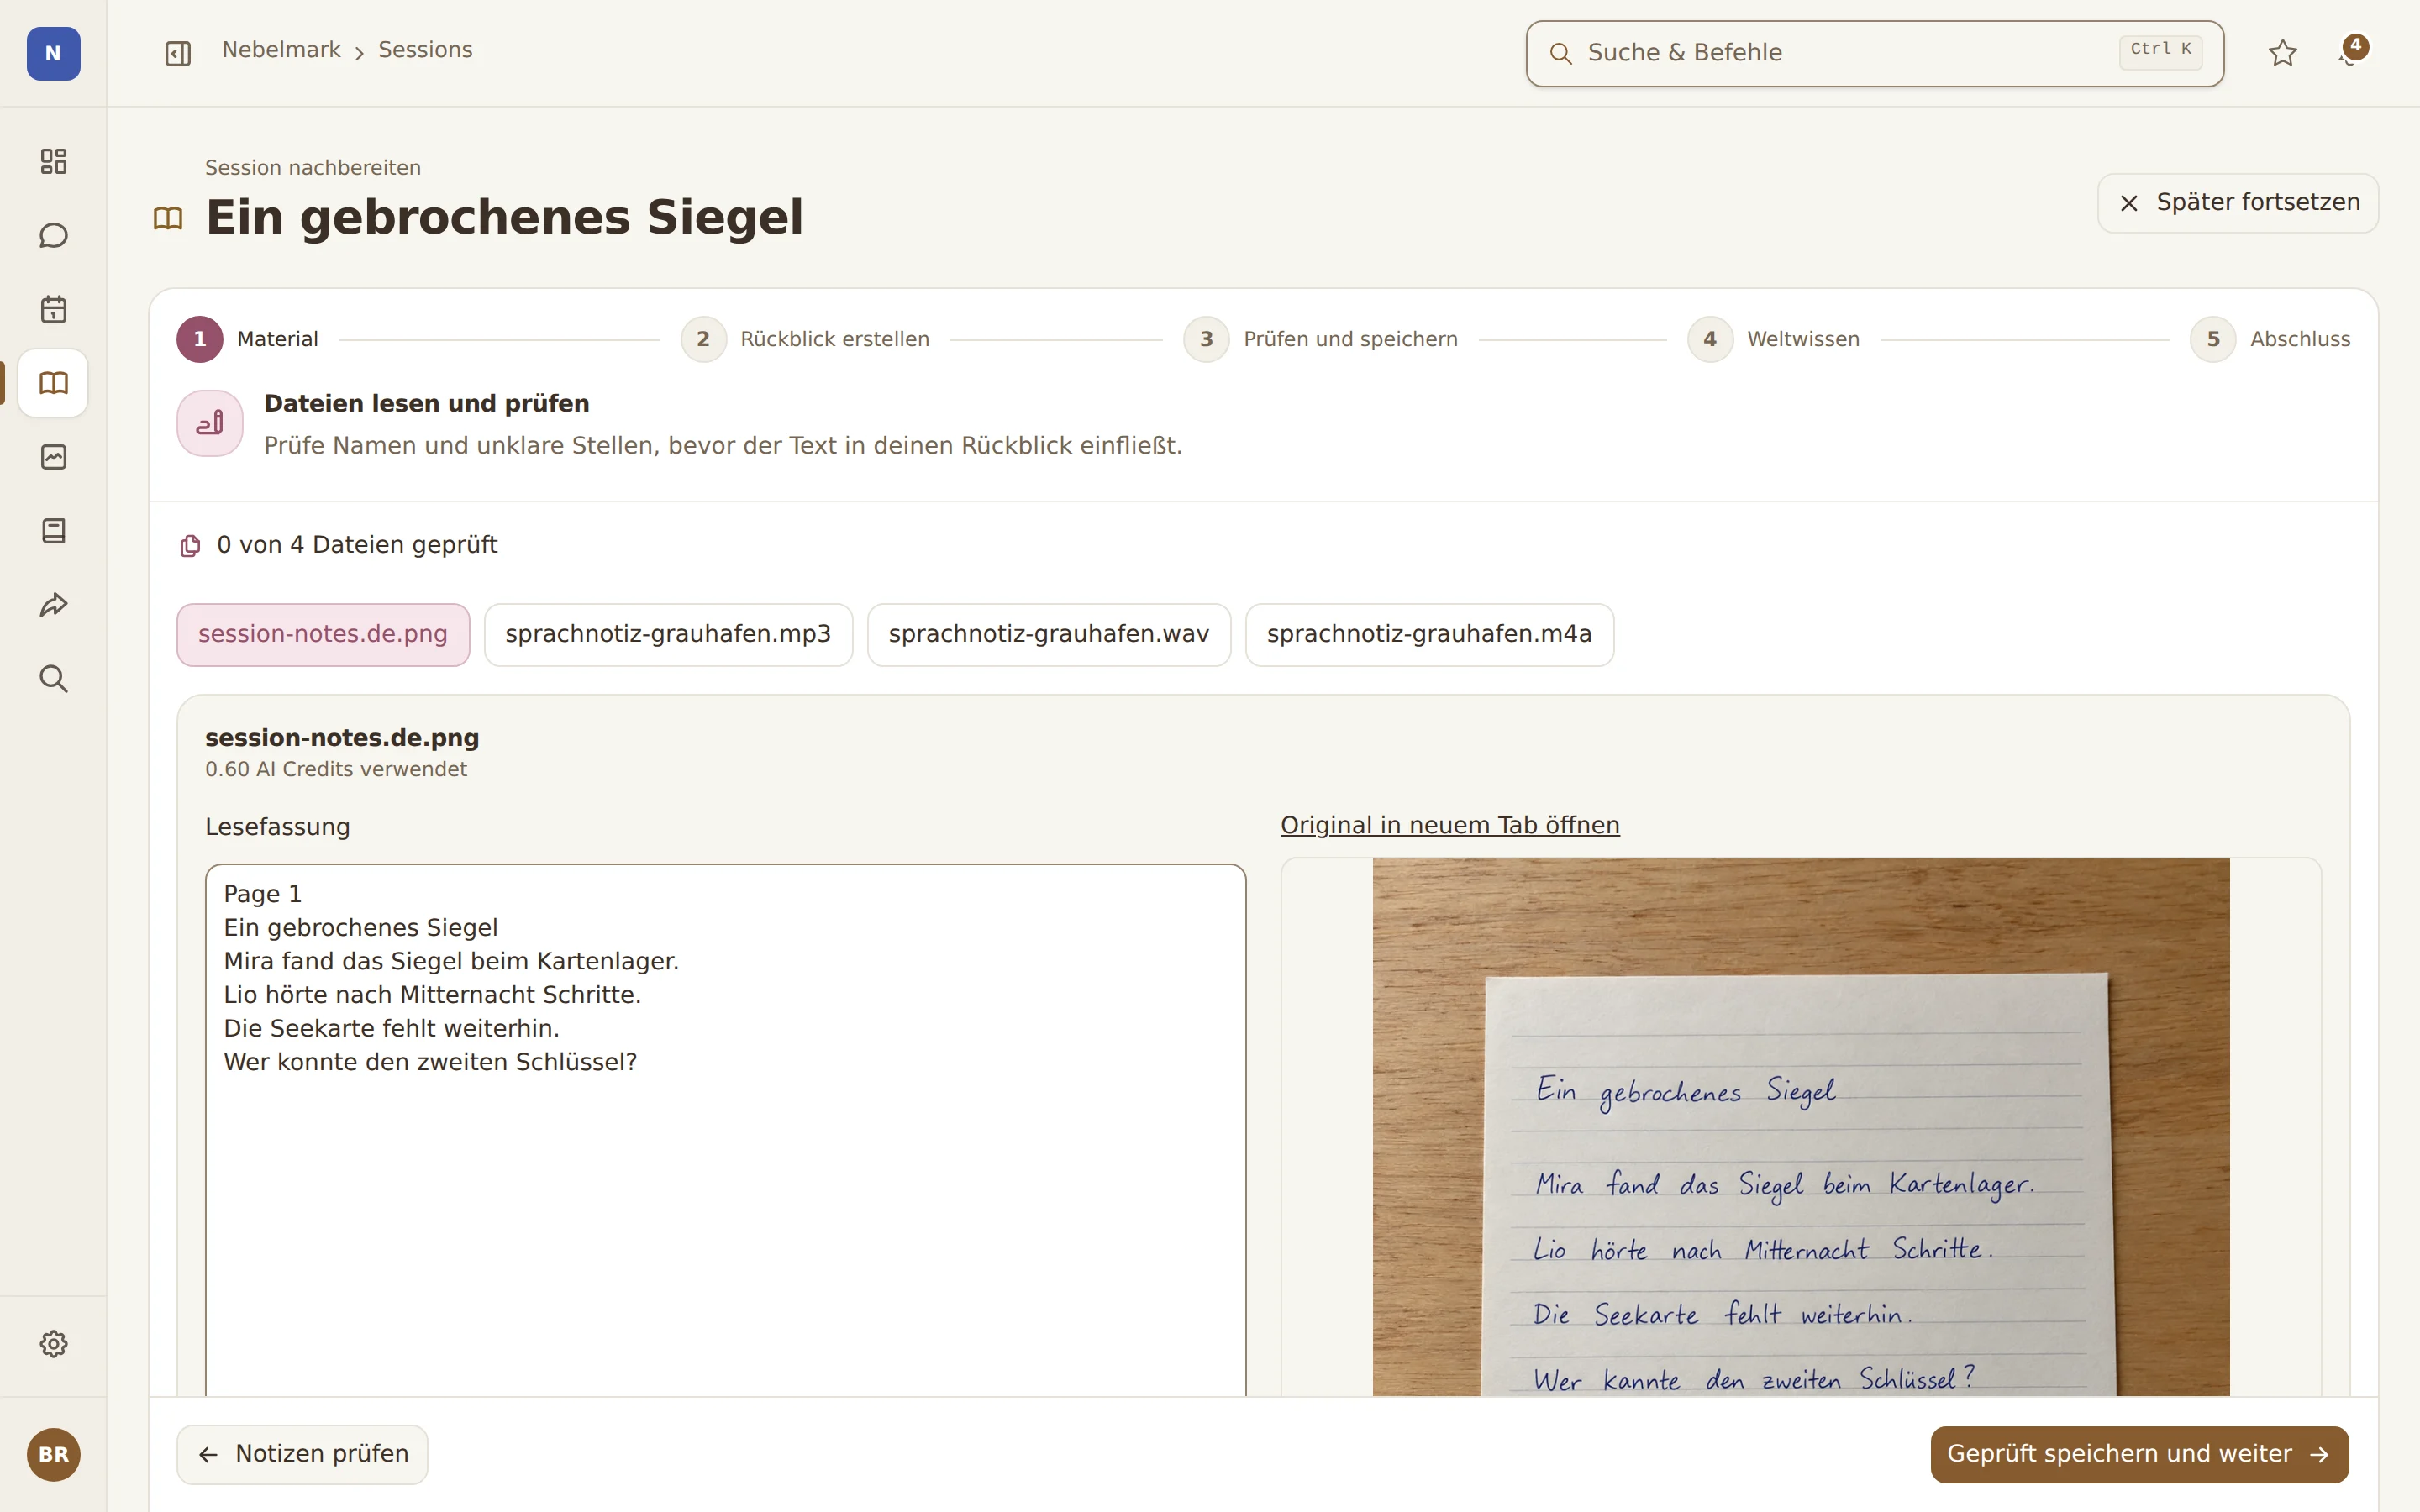Click the Später fortsetzen button
2420x1512 pixels.
tap(2237, 203)
